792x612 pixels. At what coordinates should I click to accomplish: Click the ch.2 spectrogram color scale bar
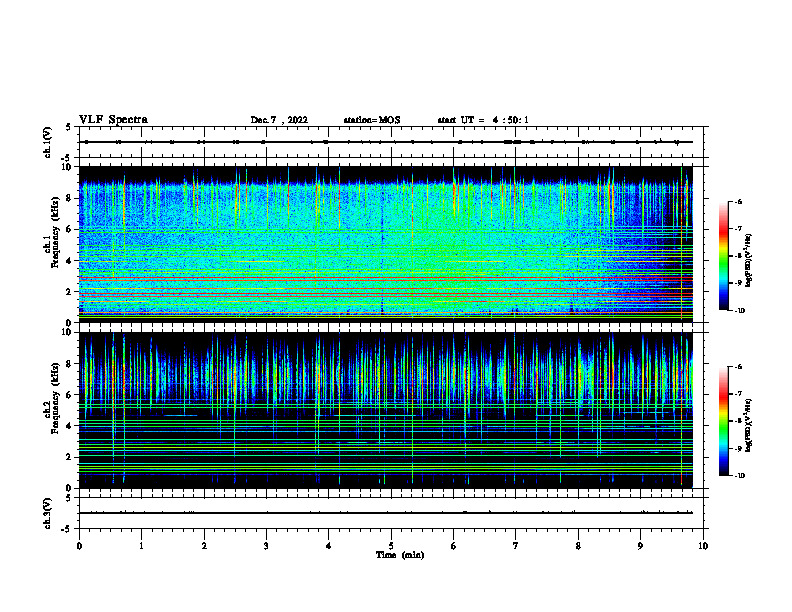point(723,421)
